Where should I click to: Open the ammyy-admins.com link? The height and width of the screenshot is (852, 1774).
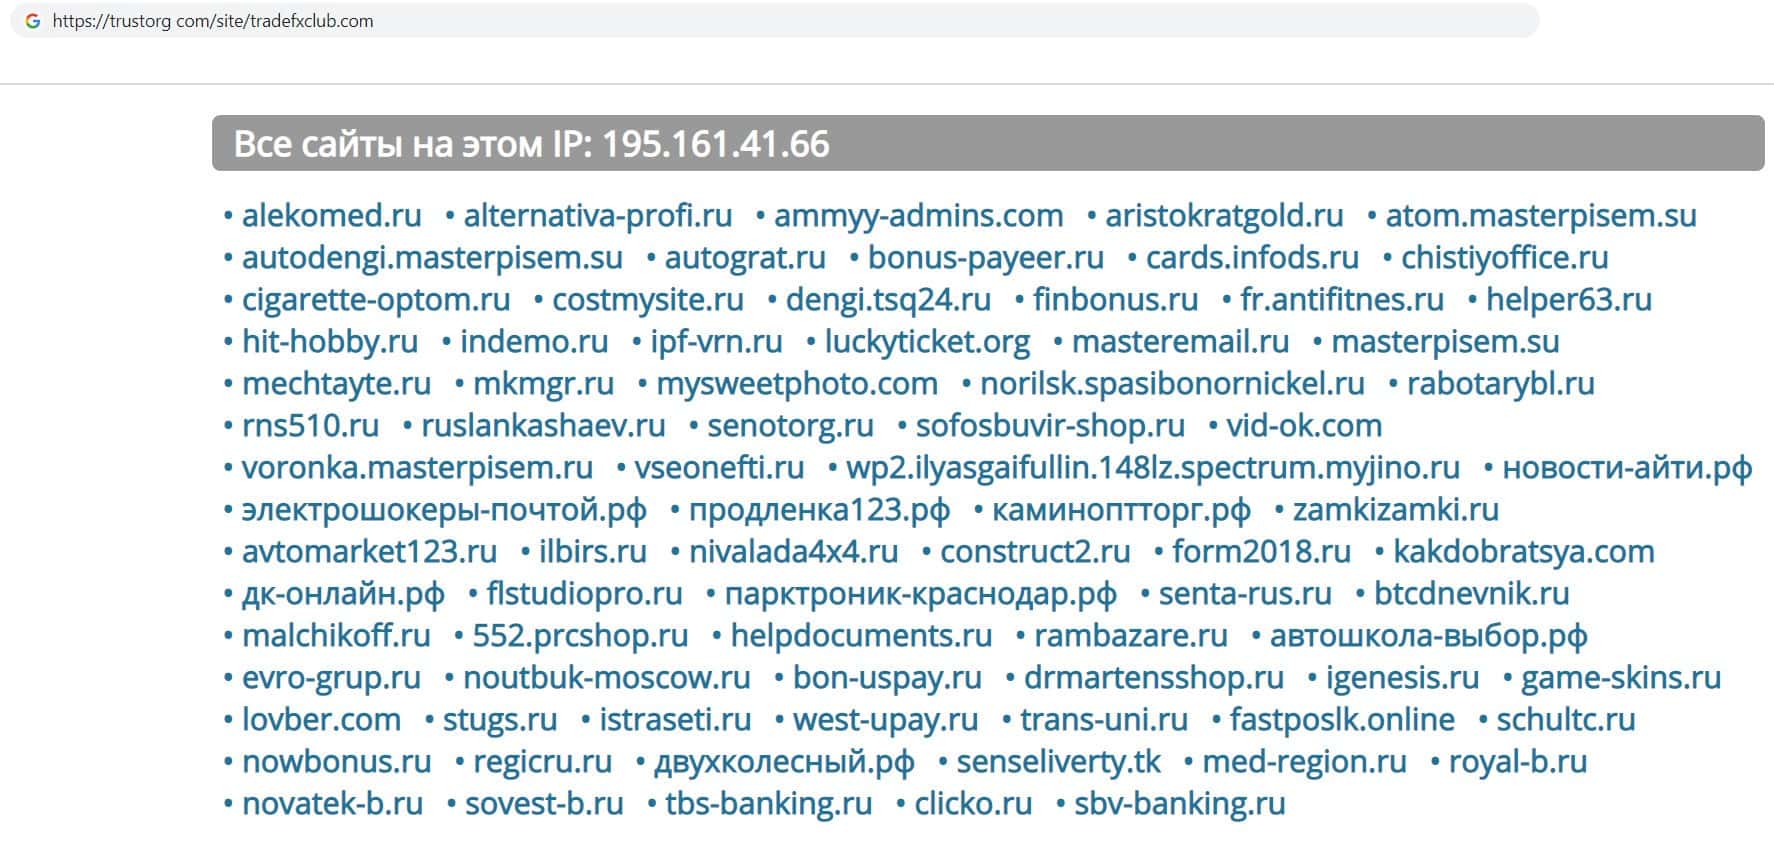918,216
